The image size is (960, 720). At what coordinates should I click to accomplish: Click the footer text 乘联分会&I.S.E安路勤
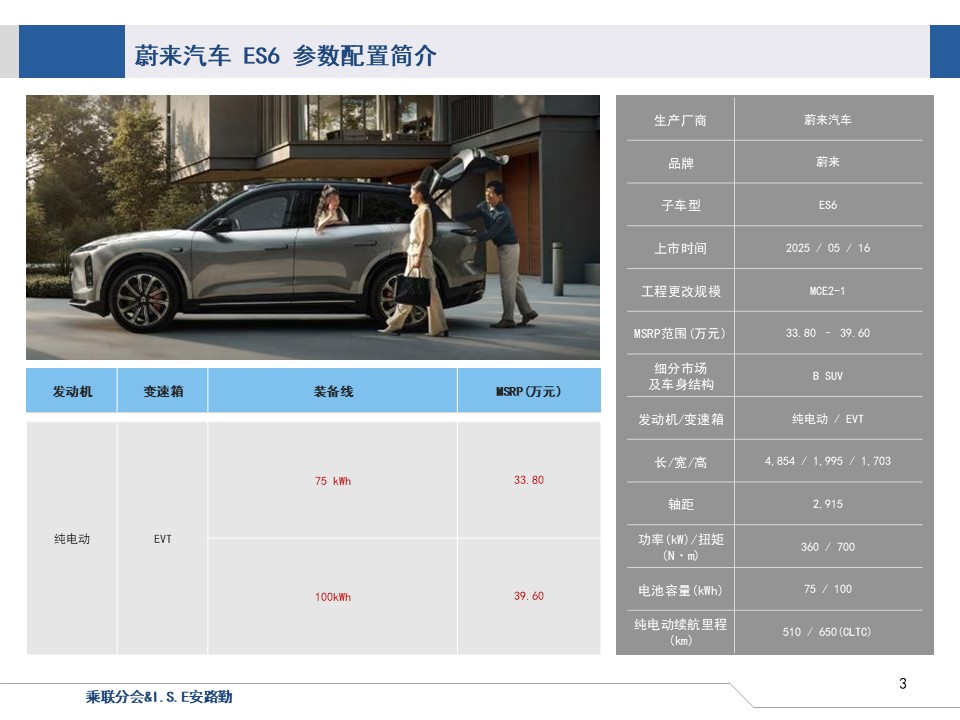(159, 697)
